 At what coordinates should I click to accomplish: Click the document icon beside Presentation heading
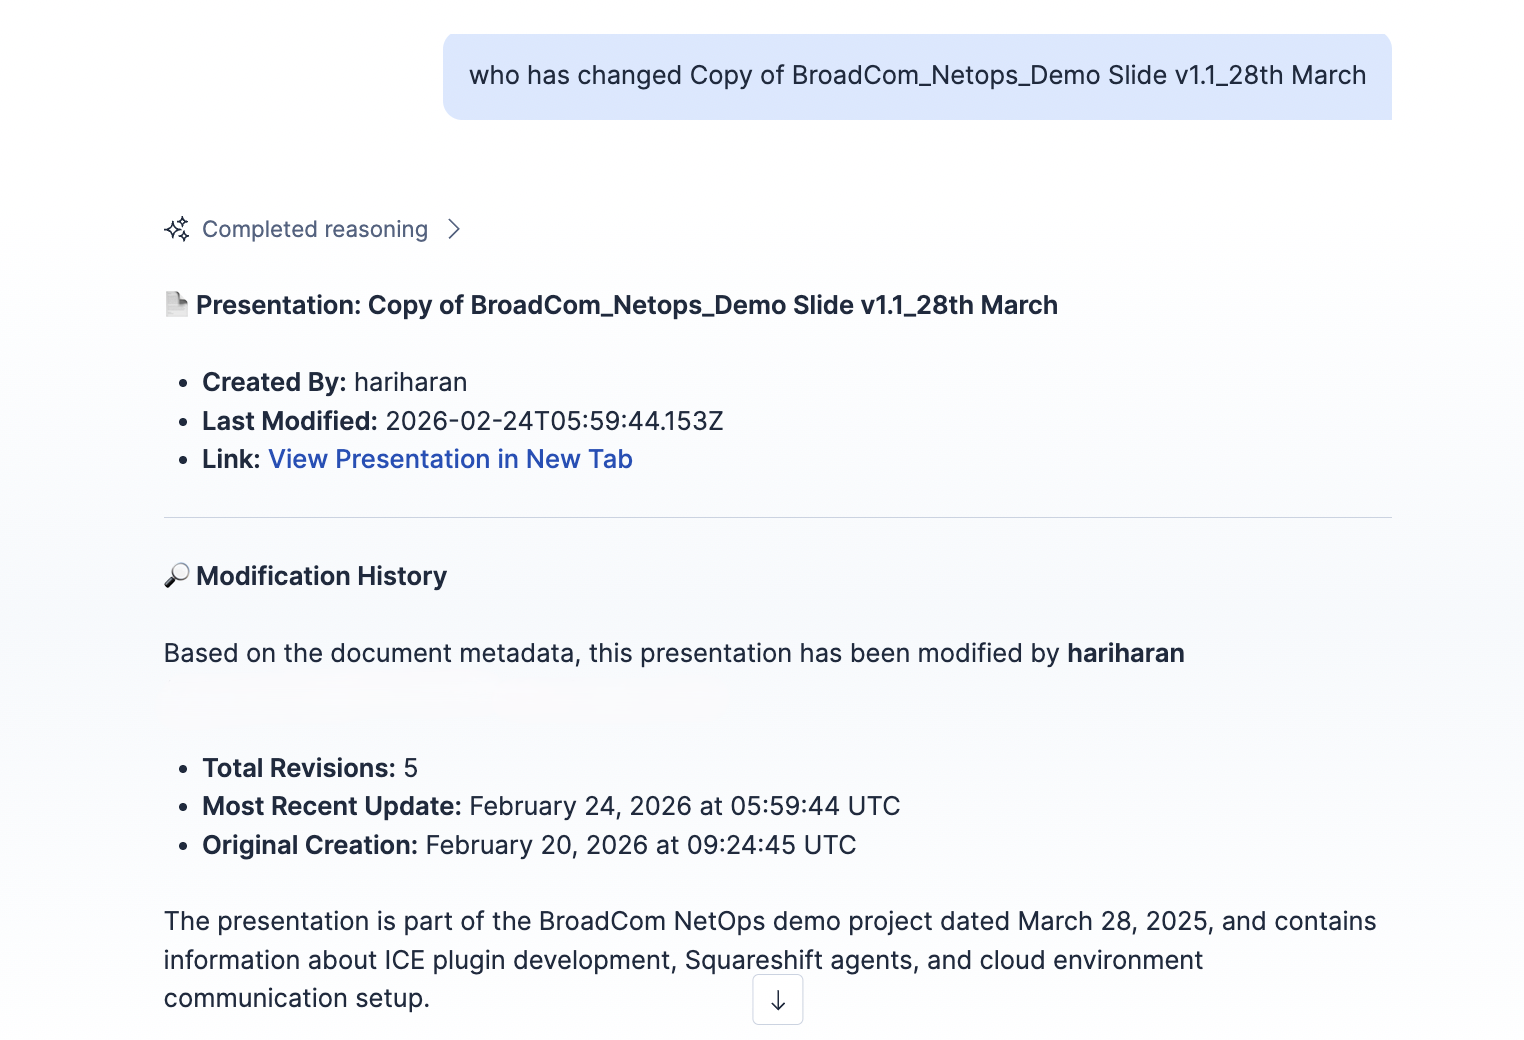coord(176,304)
